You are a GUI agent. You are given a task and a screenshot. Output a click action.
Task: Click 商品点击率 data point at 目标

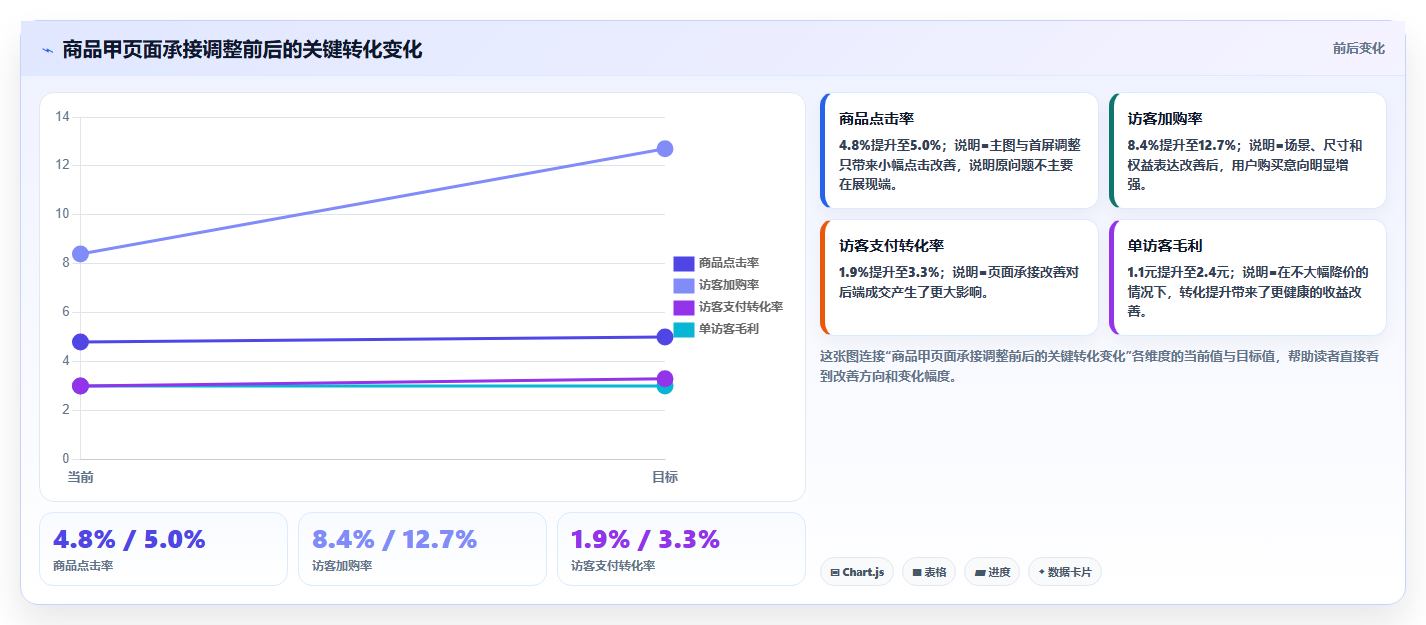[x=665, y=337]
